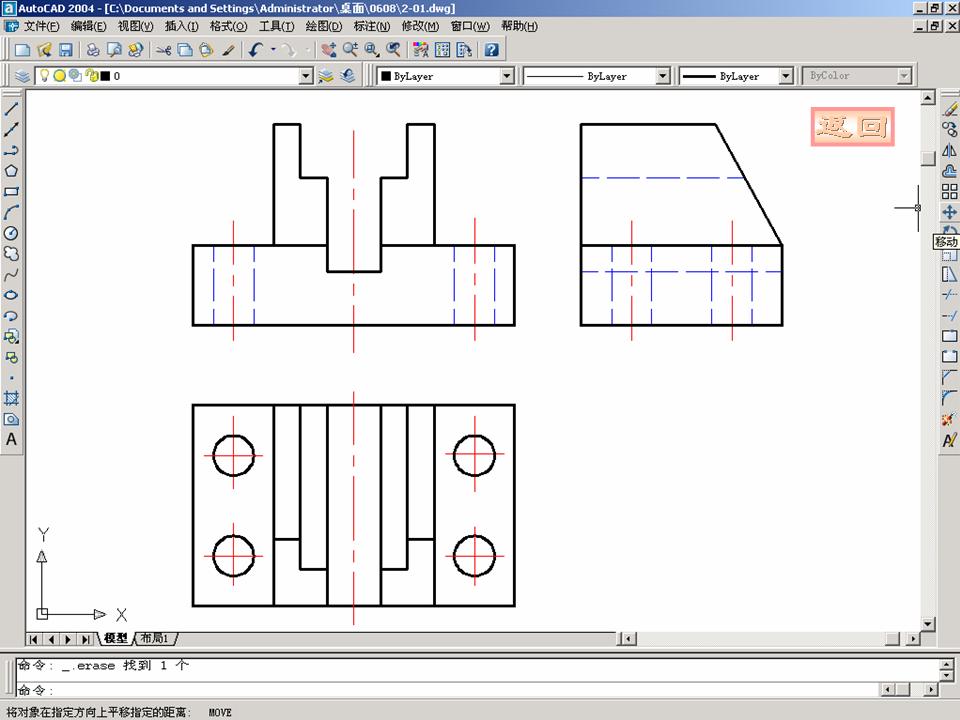Expand the linetype ByLayer dropdown
Image resolution: width=960 pixels, height=720 pixels.
point(662,76)
